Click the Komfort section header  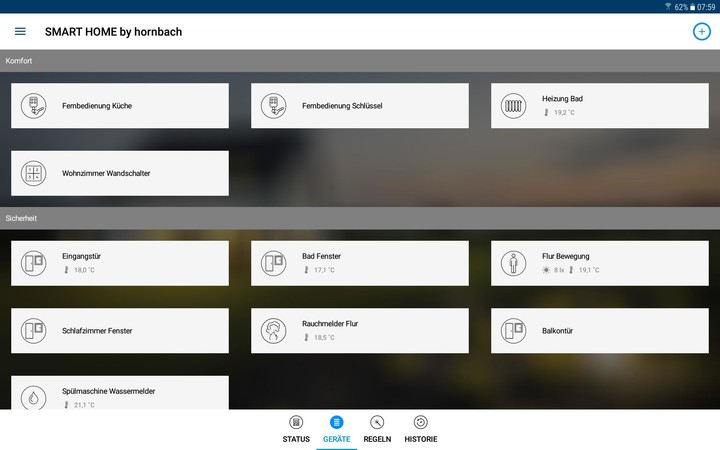(x=360, y=61)
